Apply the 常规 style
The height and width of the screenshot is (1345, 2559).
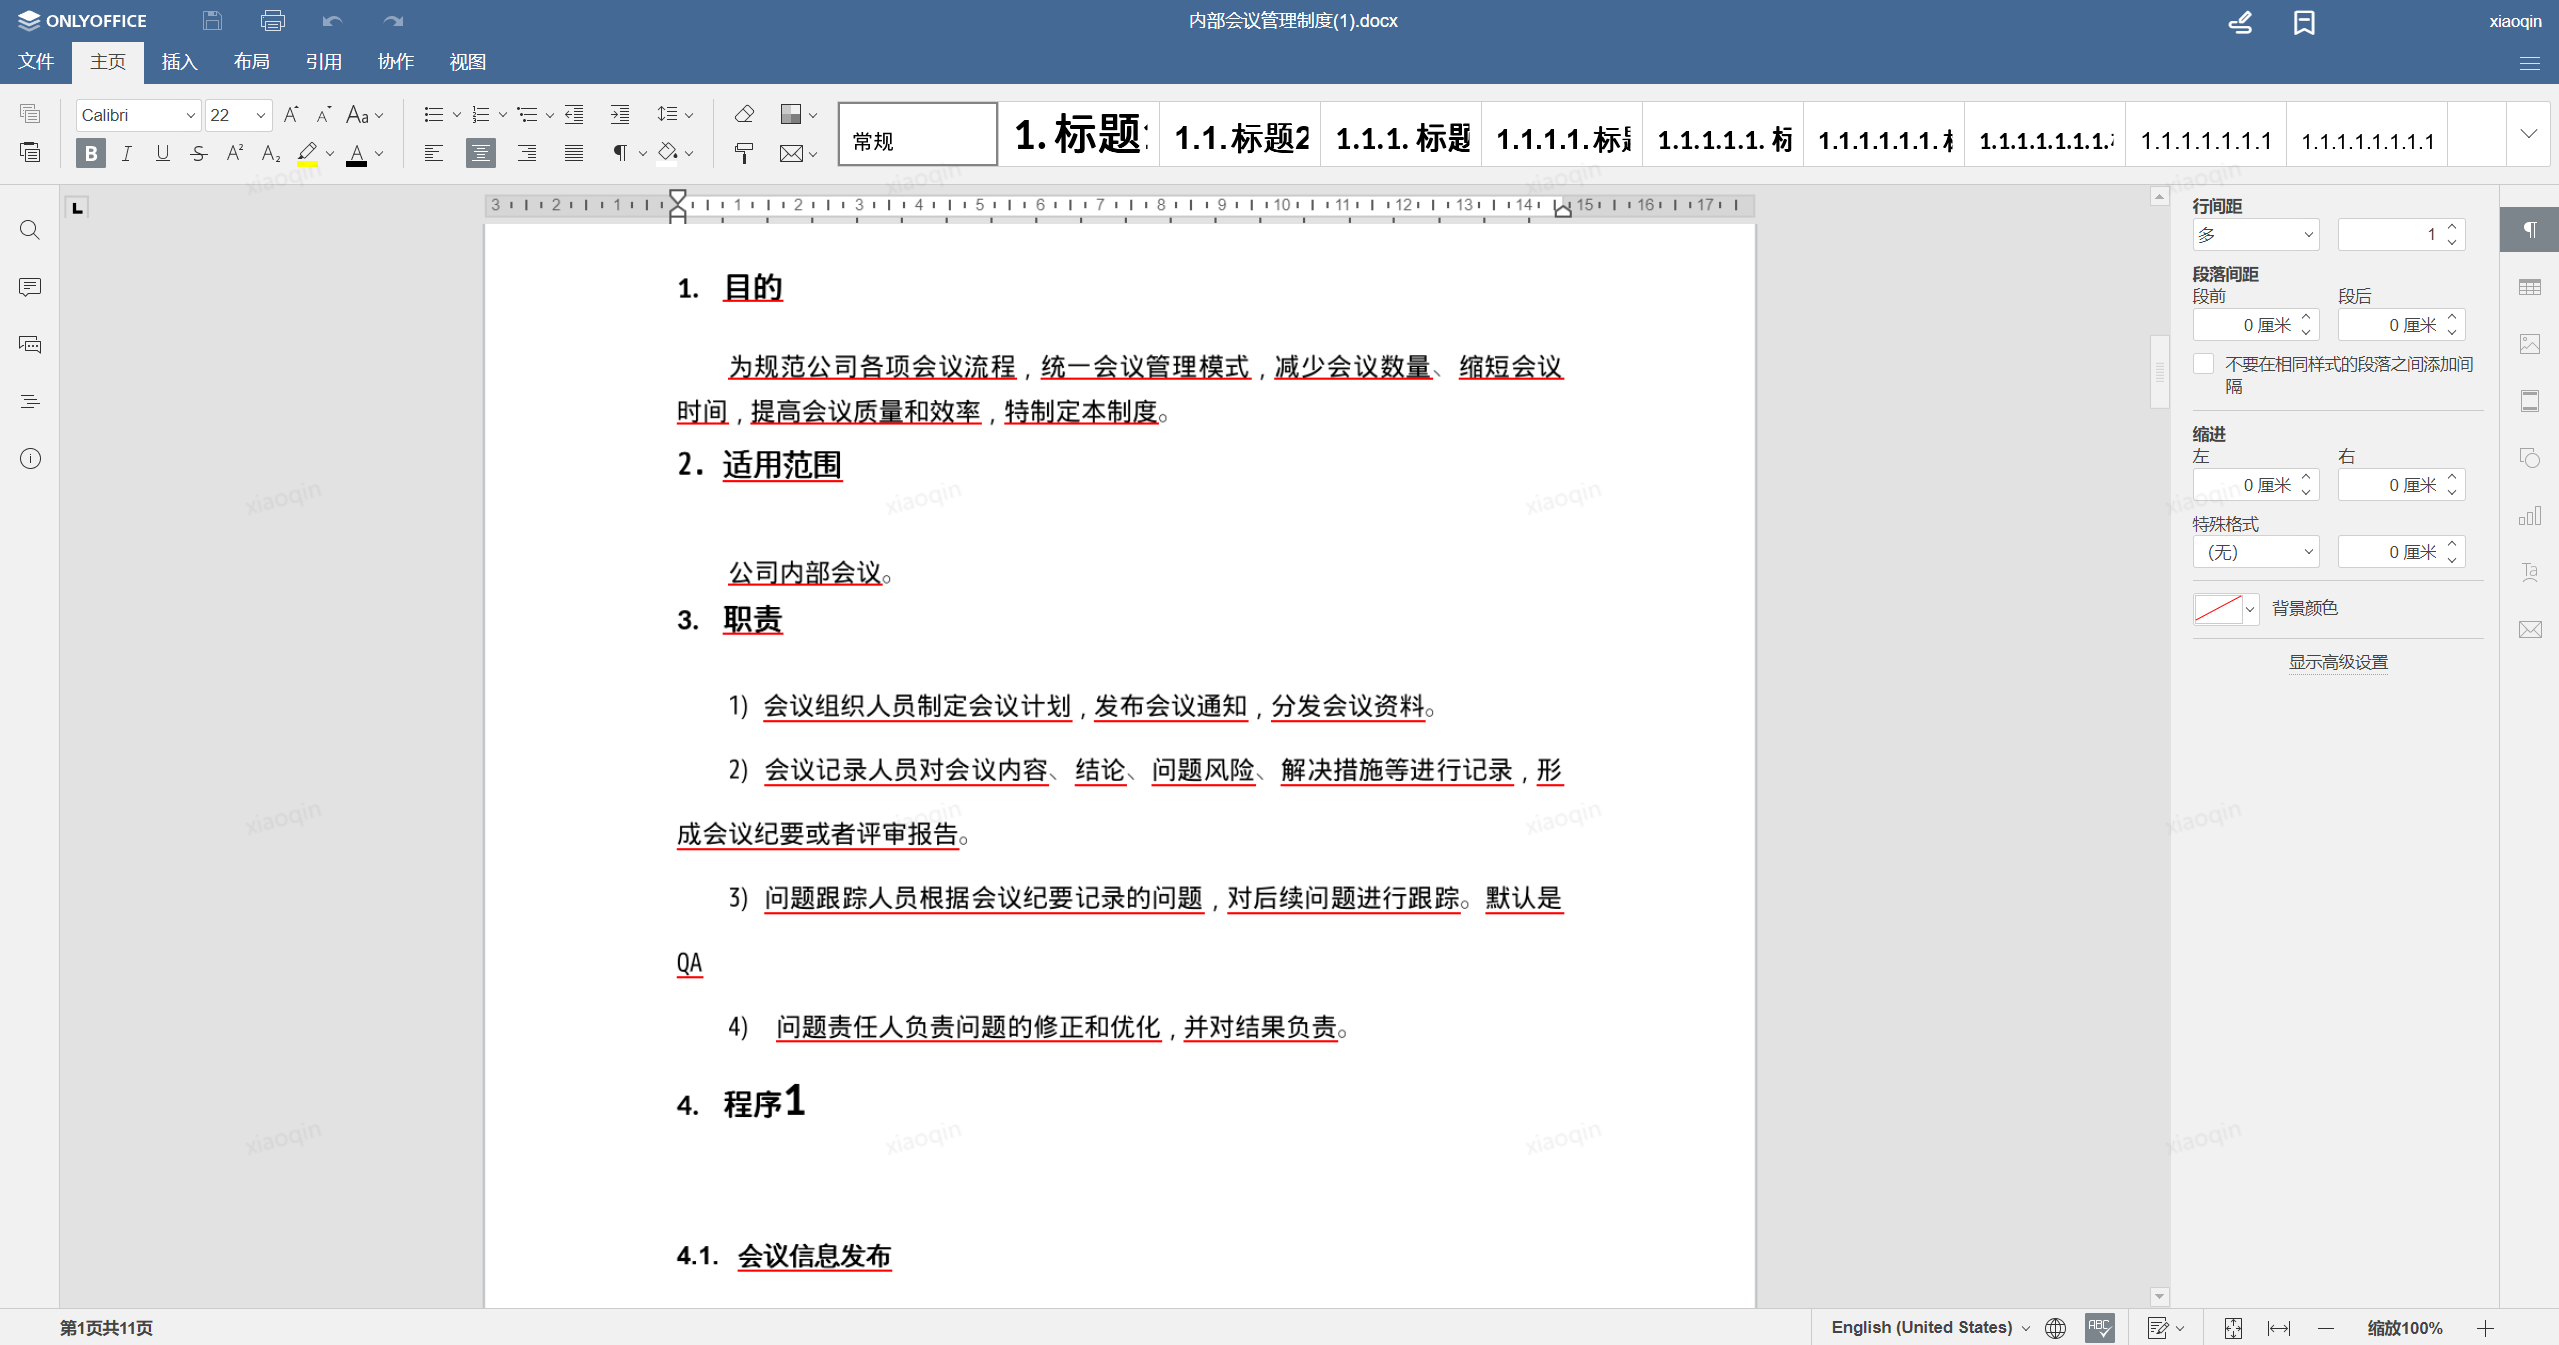[918, 134]
